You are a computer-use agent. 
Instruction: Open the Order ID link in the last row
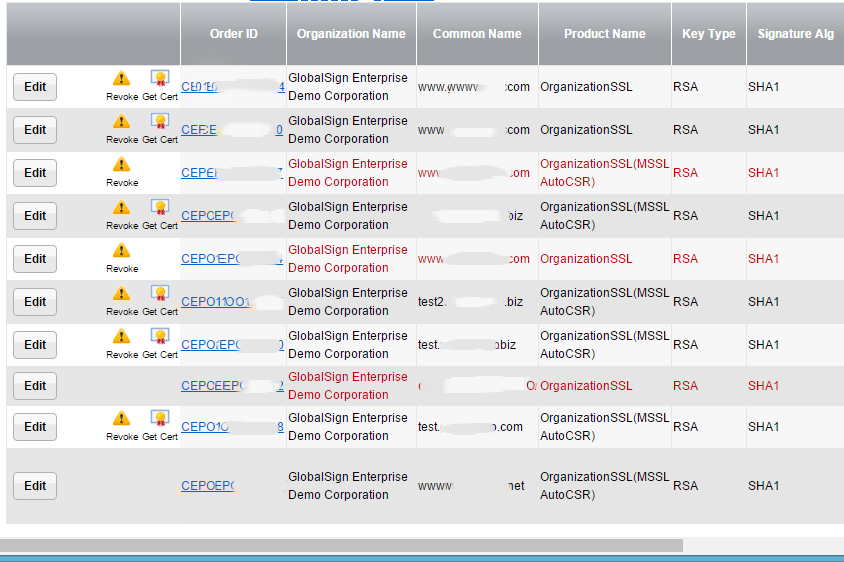[207, 486]
